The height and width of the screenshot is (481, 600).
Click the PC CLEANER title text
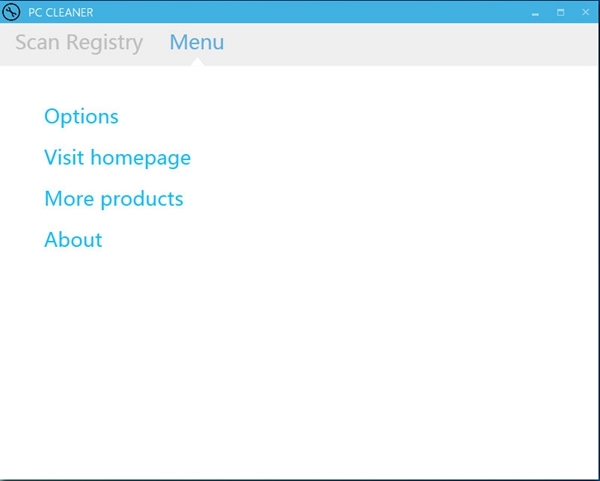(61, 13)
